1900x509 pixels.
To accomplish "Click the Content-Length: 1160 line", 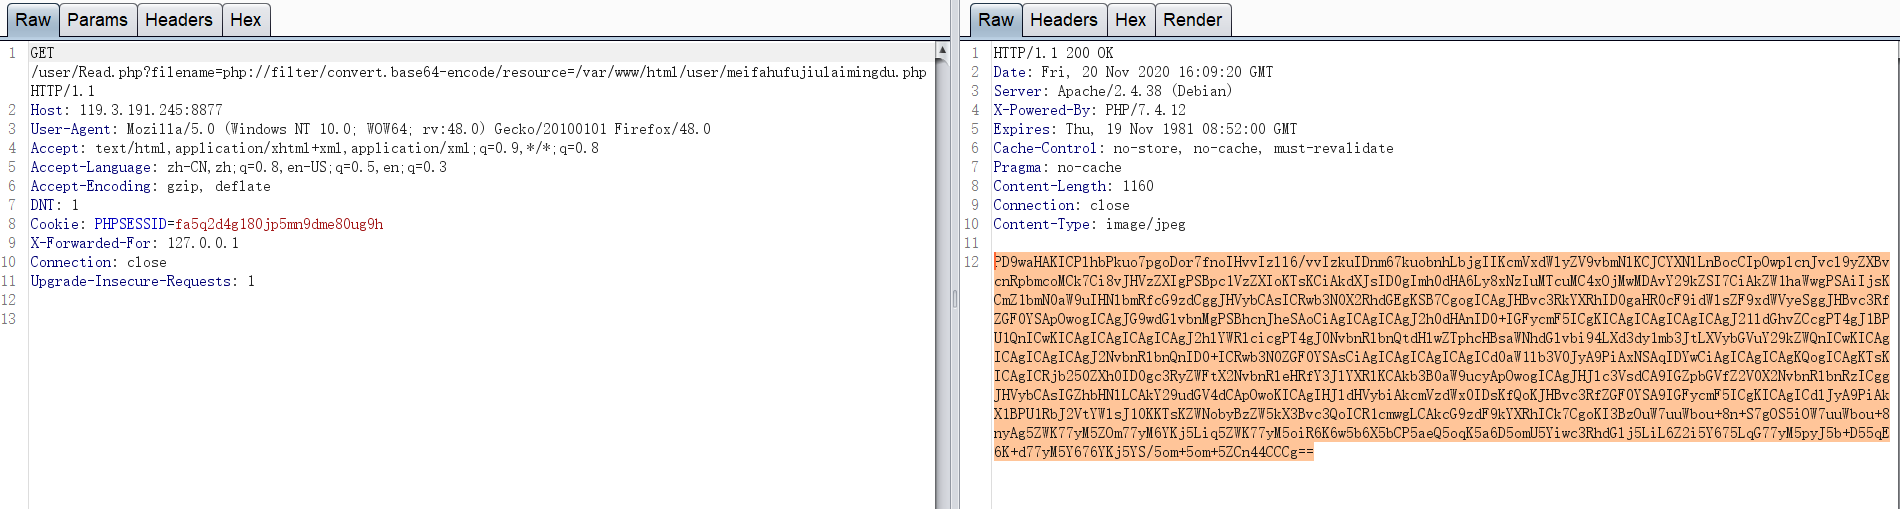I will point(1073,186).
